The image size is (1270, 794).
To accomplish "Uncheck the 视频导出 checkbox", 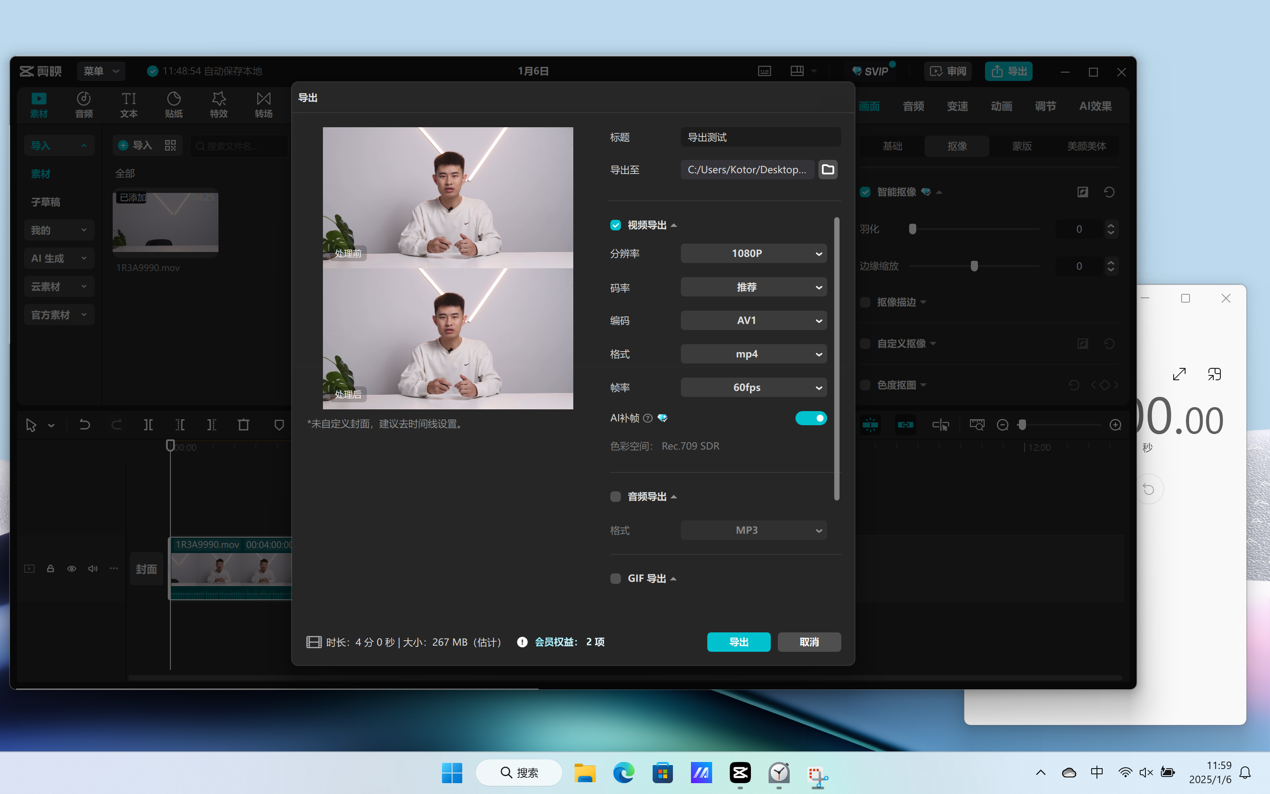I will (616, 225).
